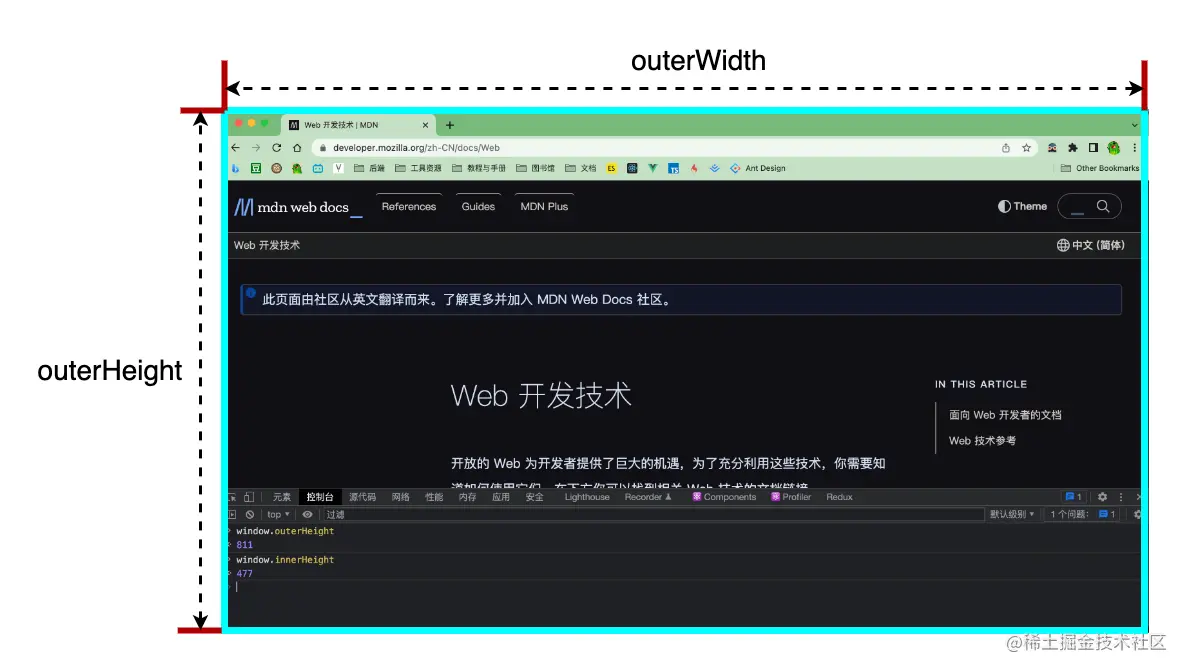1186x672 pixels.
Task: Open the Guides menu on MDN
Action: 478,207
